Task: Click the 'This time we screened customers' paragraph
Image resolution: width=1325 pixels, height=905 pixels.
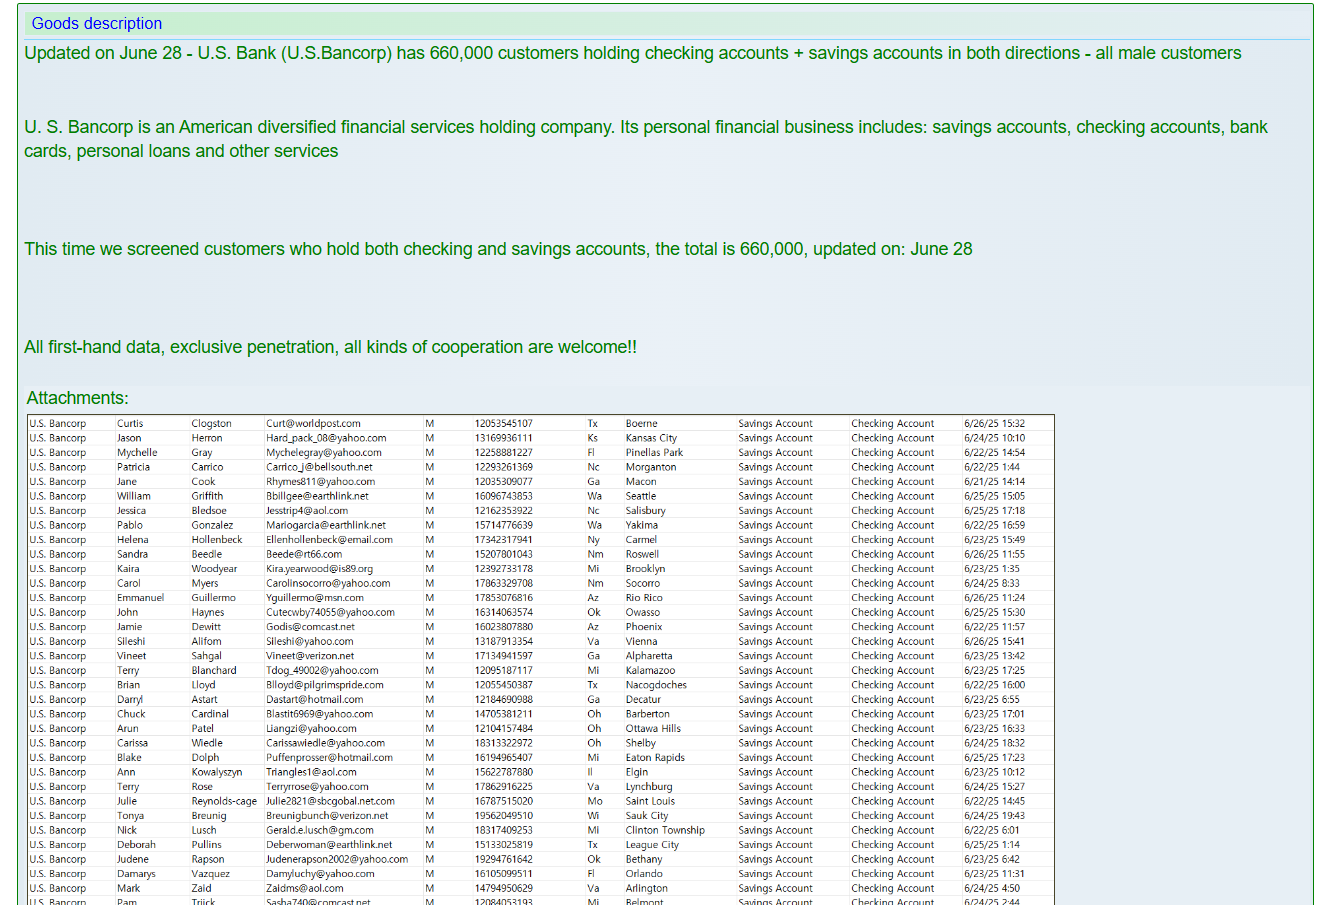Action: (x=498, y=249)
